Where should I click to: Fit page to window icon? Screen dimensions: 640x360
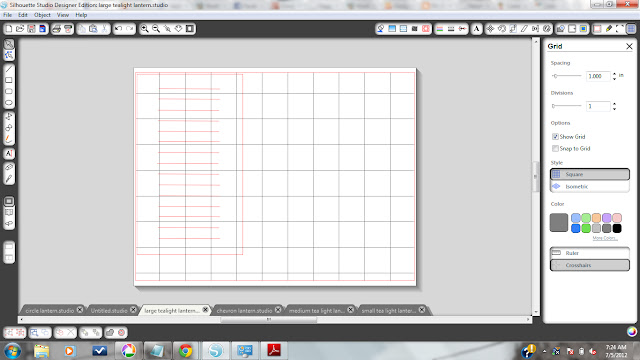(x=190, y=29)
